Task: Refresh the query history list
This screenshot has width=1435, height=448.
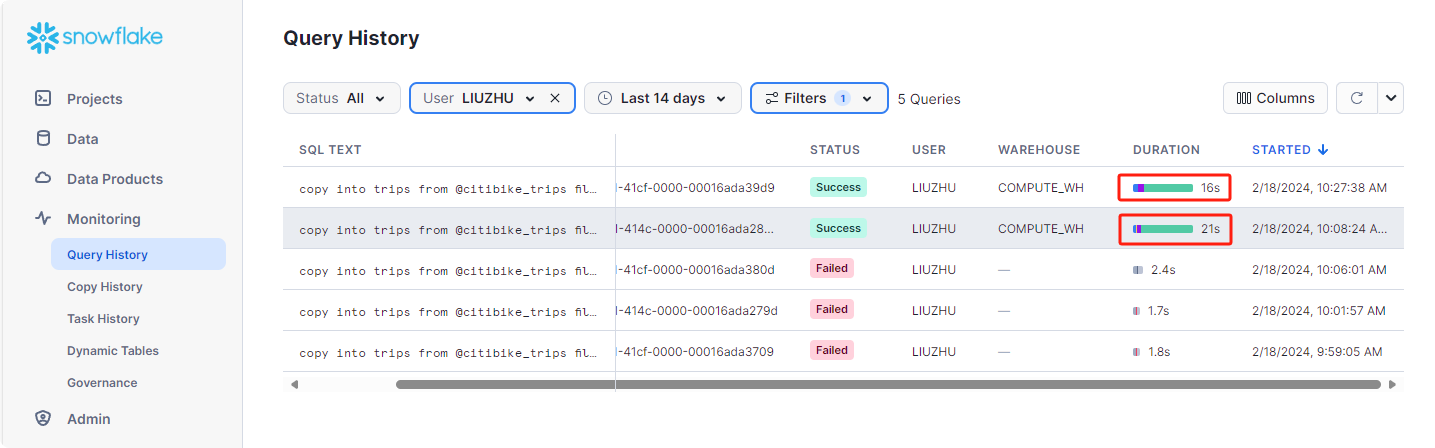Action: (x=1357, y=98)
